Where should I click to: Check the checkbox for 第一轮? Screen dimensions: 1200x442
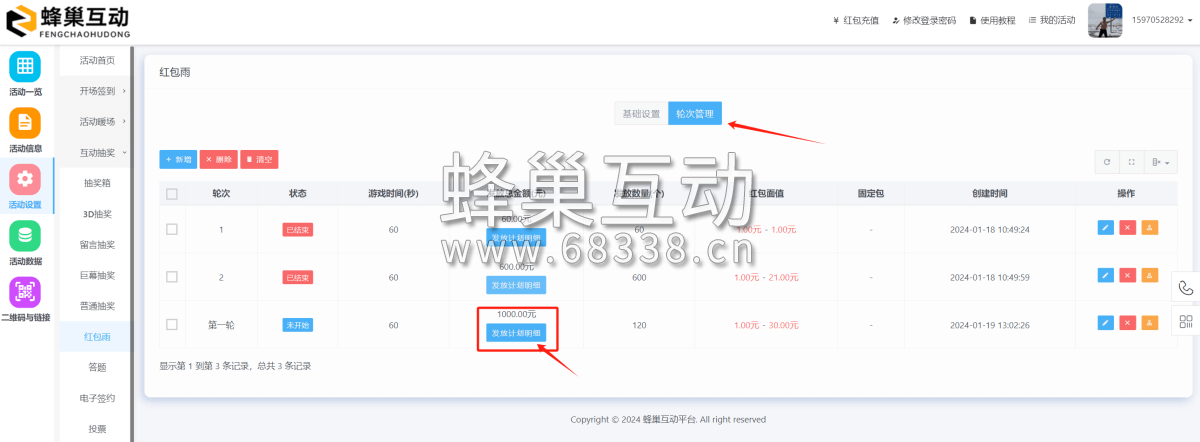[172, 324]
